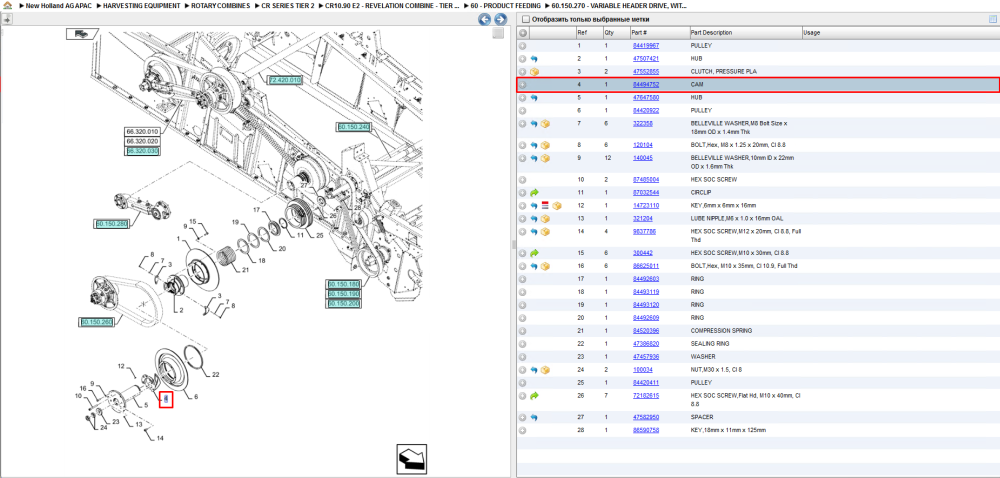Image resolution: width=1000 pixels, height=478 pixels.
Task: Click blue arrow icon for part 9837786
Action: [534, 232]
